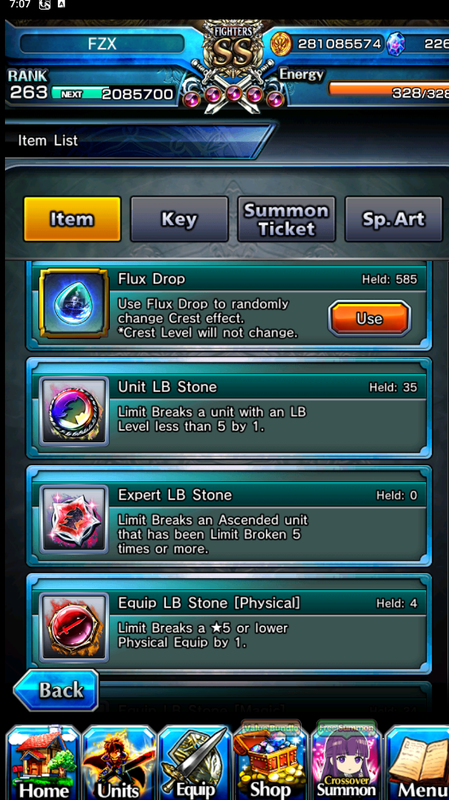Select the Item tab

[x=72, y=219]
